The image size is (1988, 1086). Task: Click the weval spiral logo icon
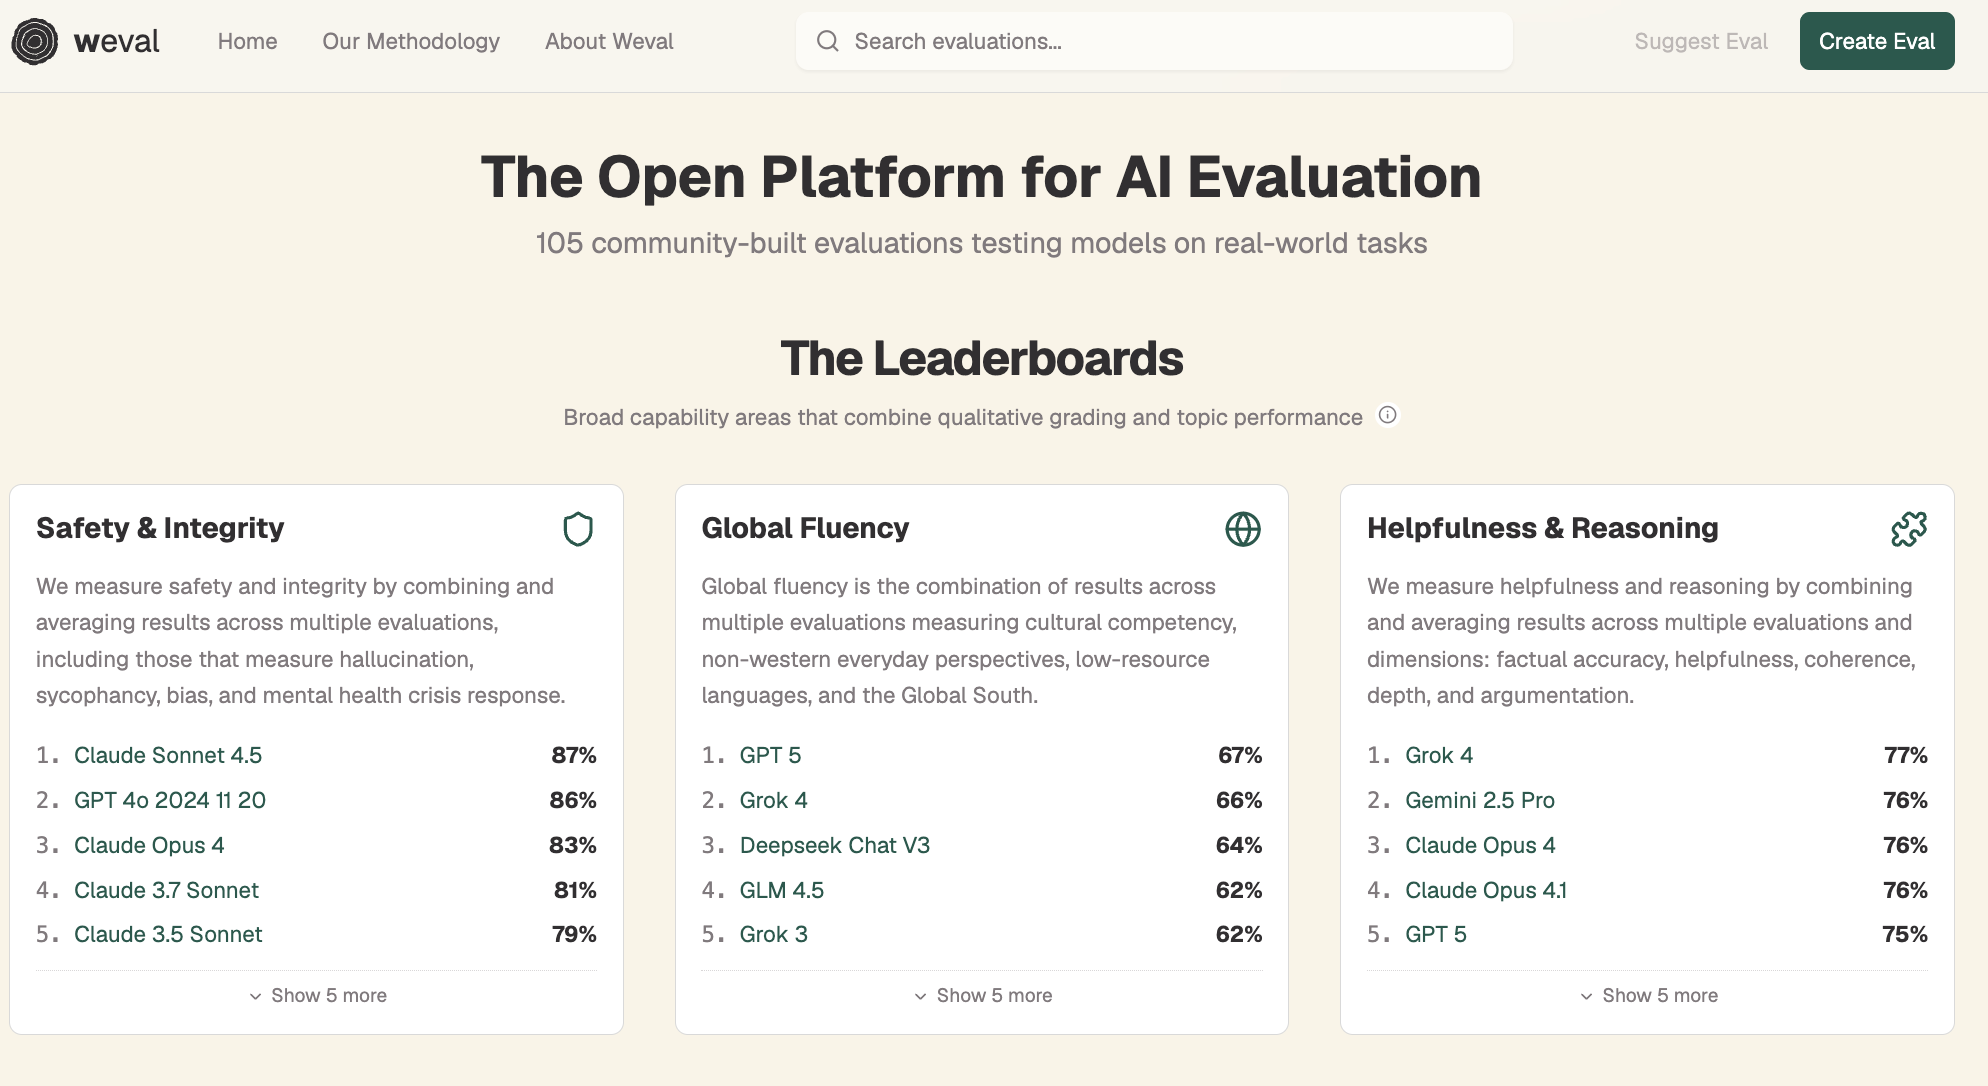[35, 42]
